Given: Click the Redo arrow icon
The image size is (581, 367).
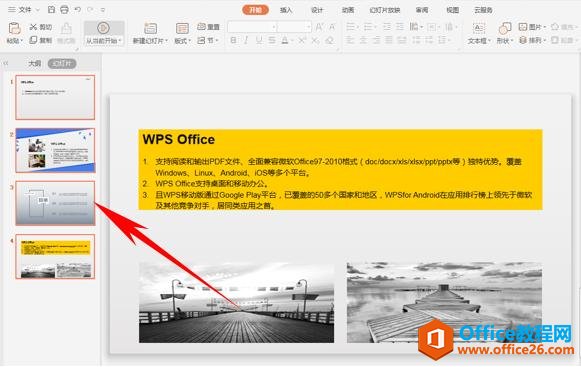Looking at the screenshot, I should click(x=90, y=10).
